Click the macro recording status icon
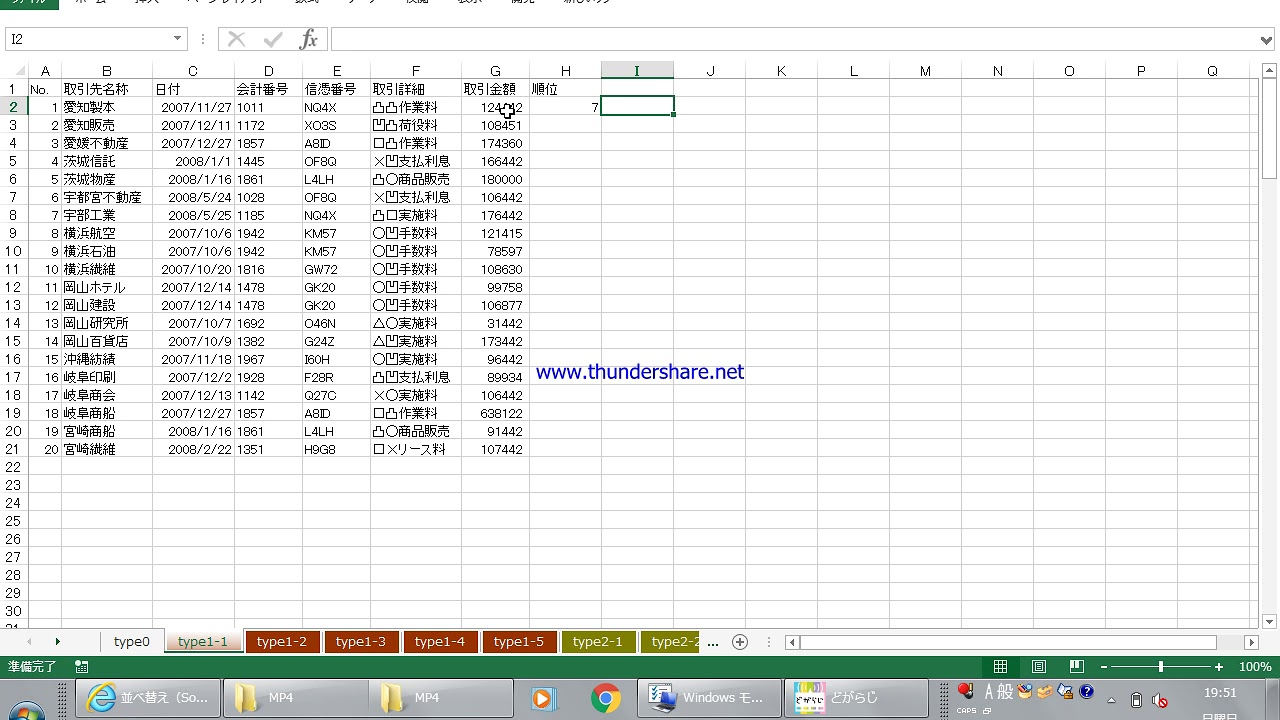1280x720 pixels. click(82, 667)
